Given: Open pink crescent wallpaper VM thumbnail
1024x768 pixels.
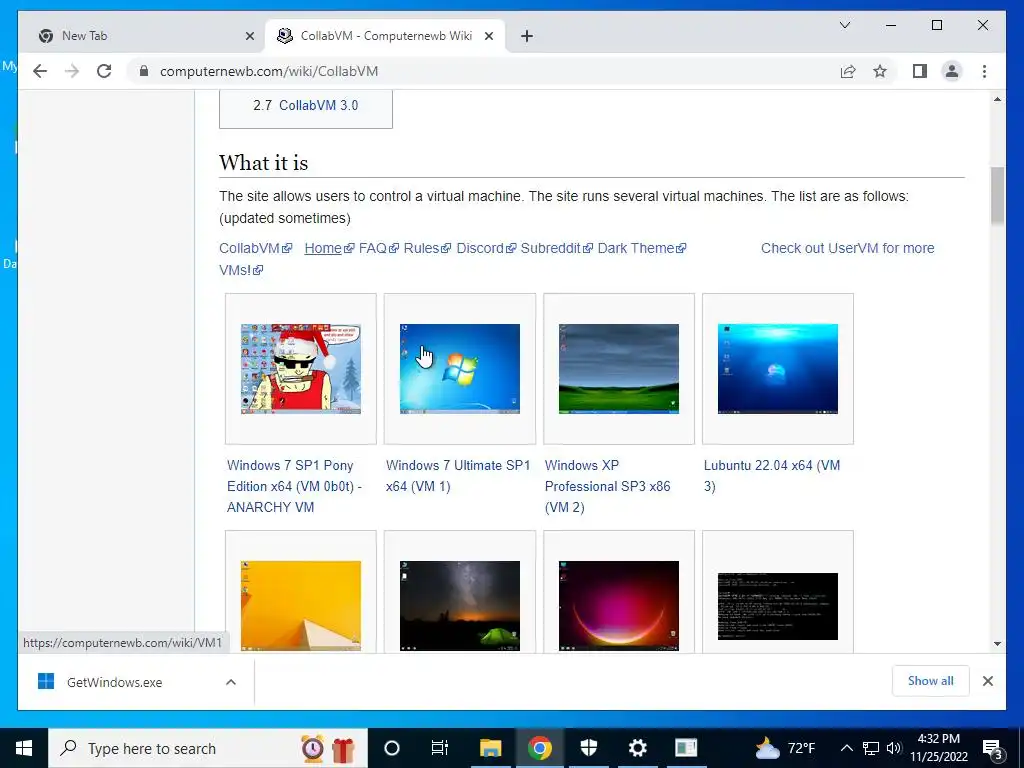Looking at the screenshot, I should click(618, 605).
